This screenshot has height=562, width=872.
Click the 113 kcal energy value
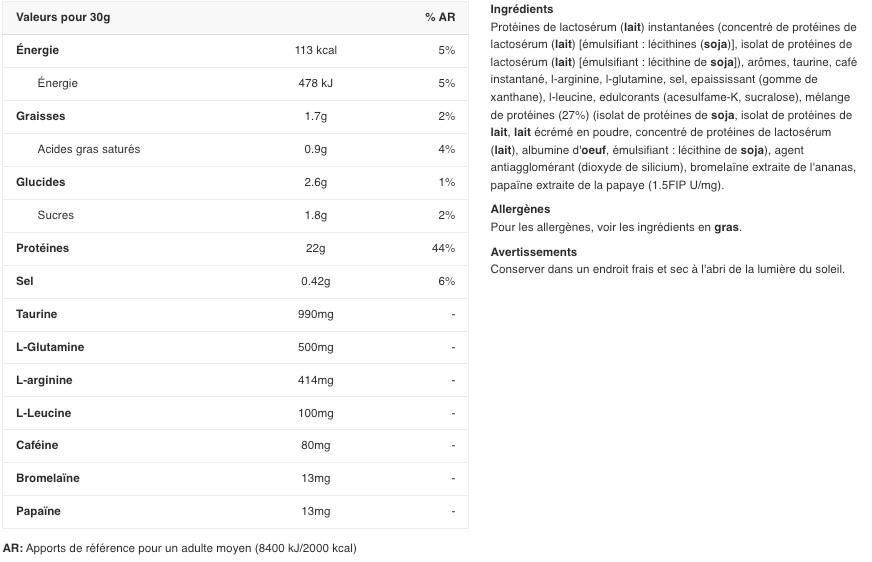[x=316, y=50]
